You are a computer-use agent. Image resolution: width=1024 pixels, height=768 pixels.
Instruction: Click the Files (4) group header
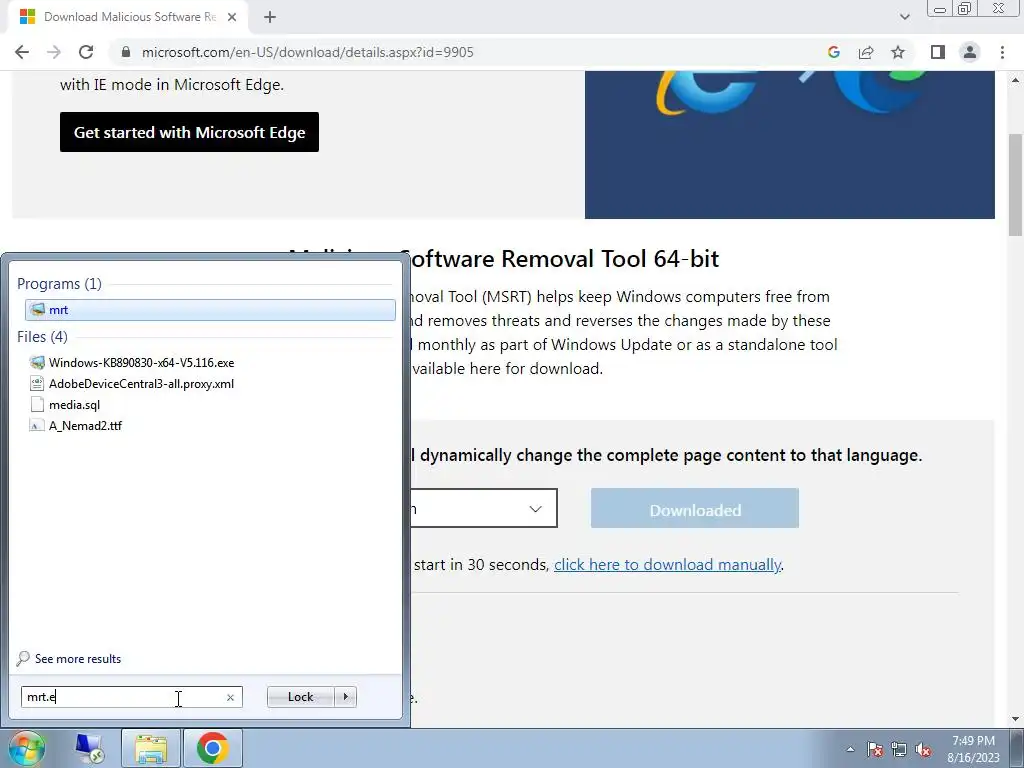[42, 336]
